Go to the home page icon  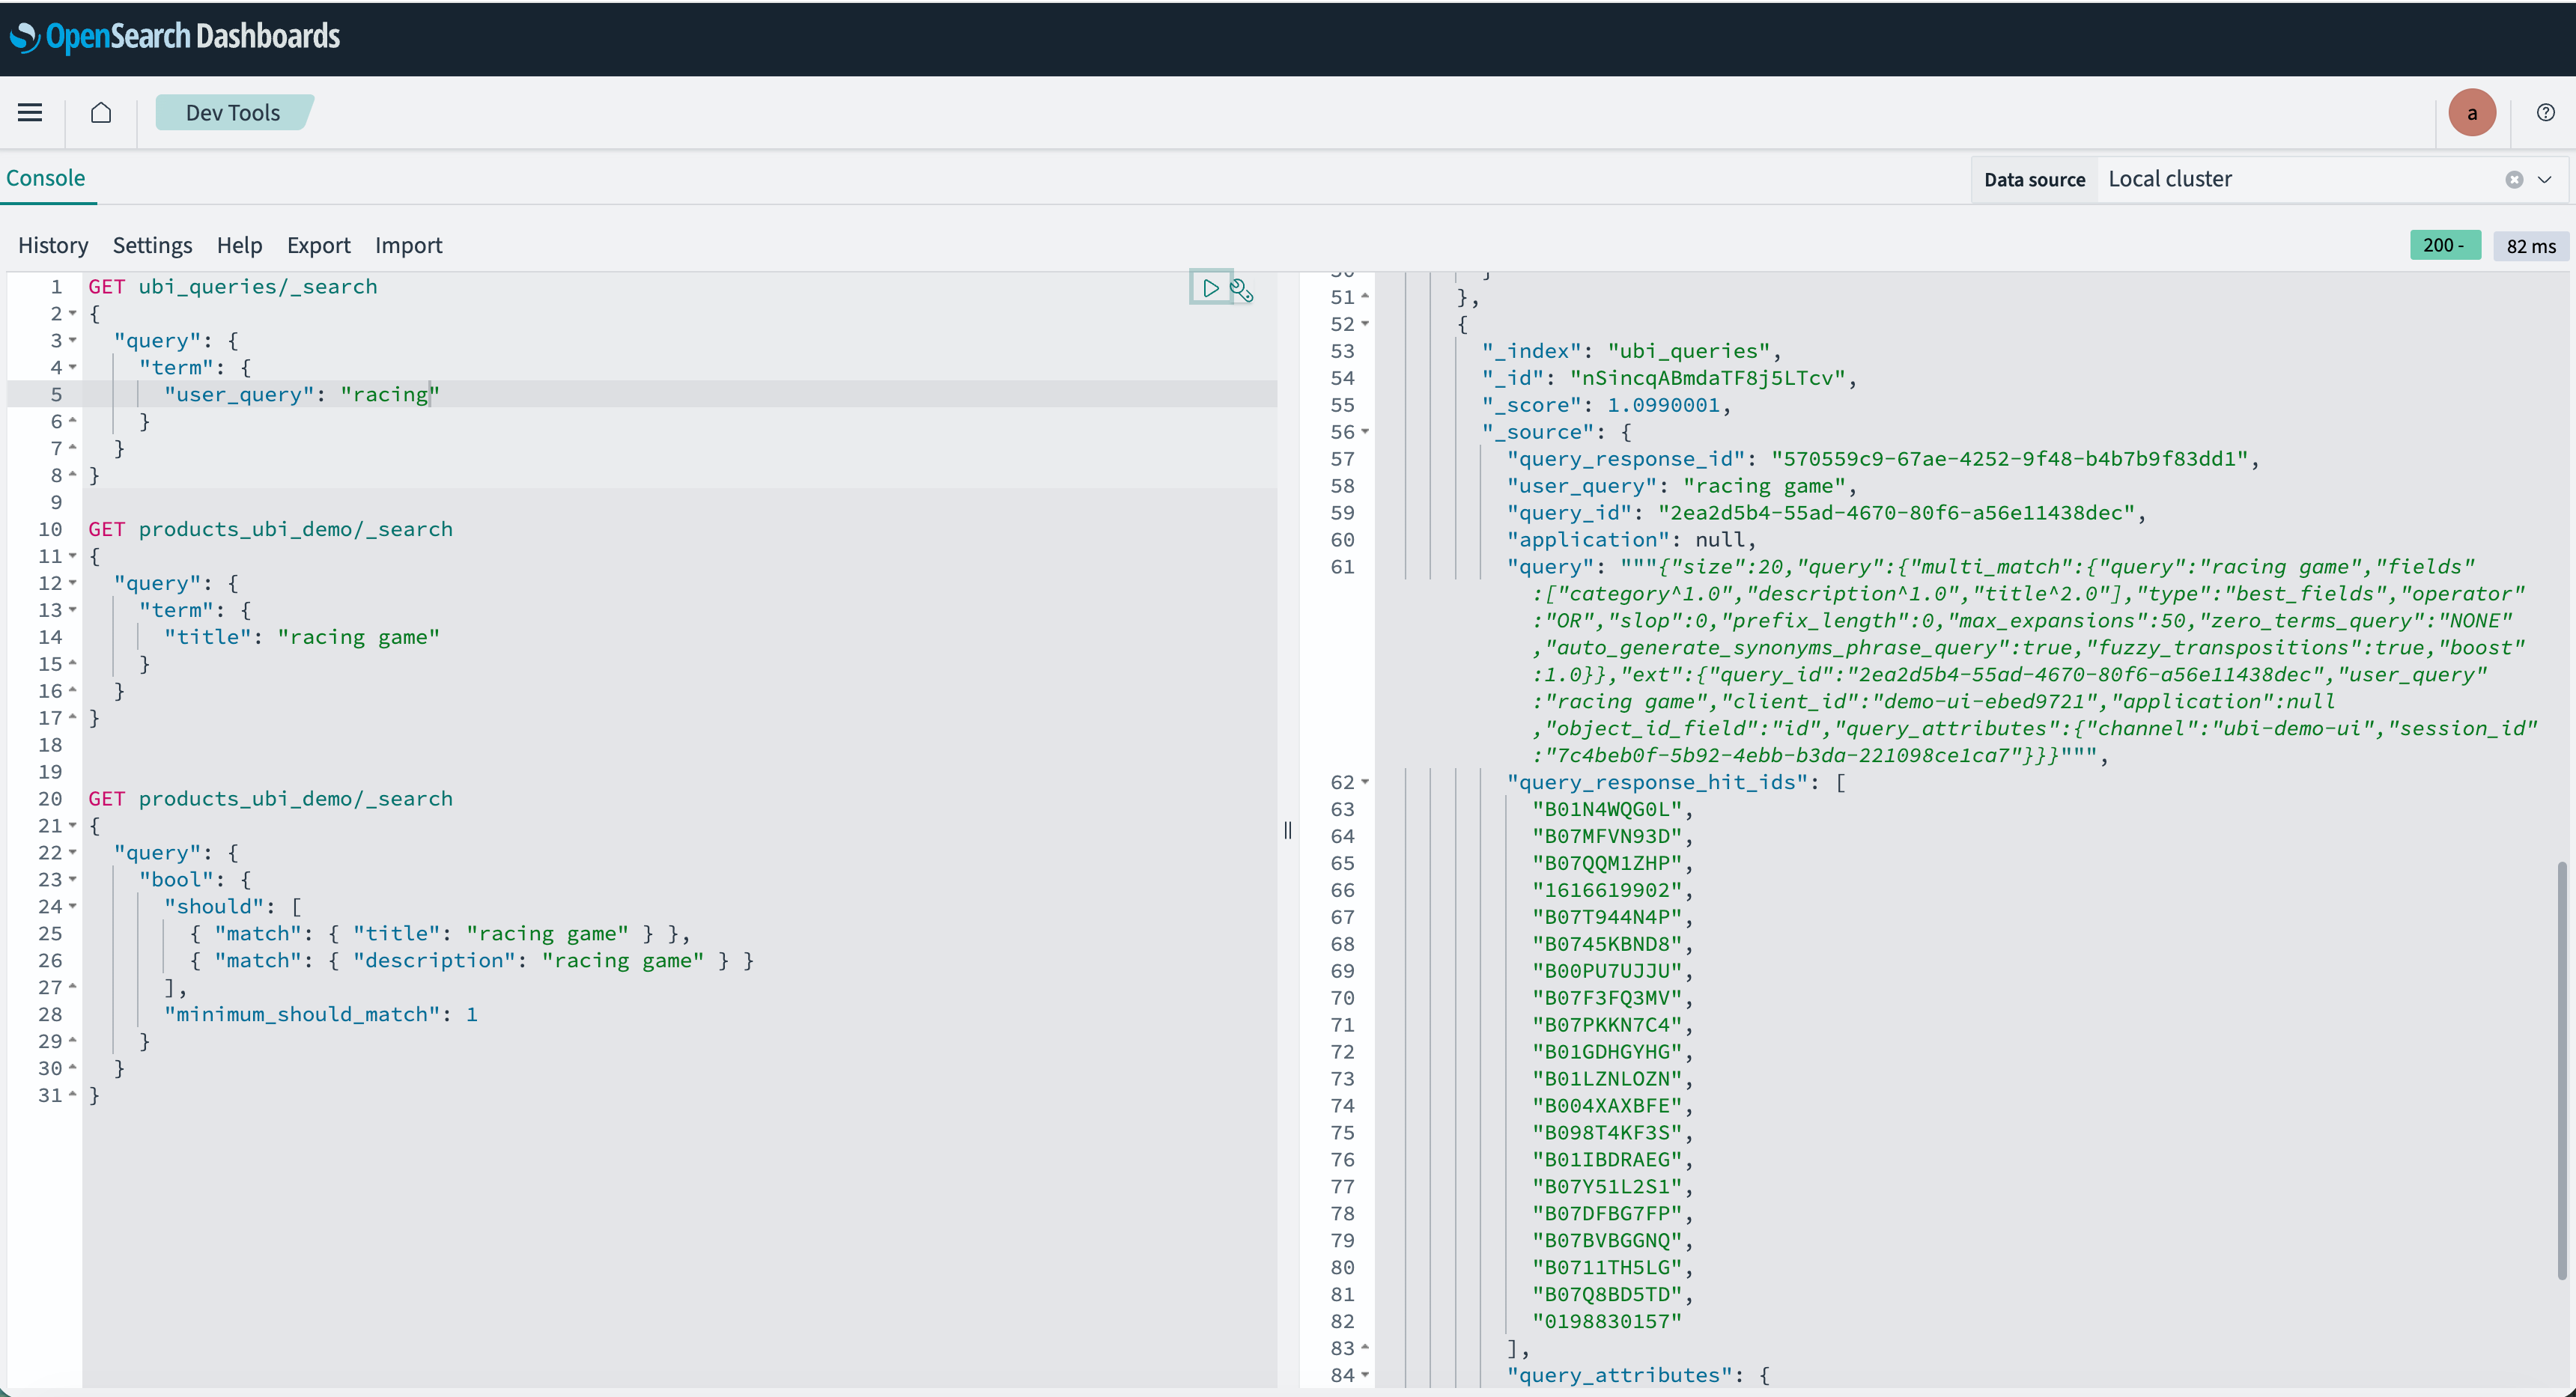[101, 112]
